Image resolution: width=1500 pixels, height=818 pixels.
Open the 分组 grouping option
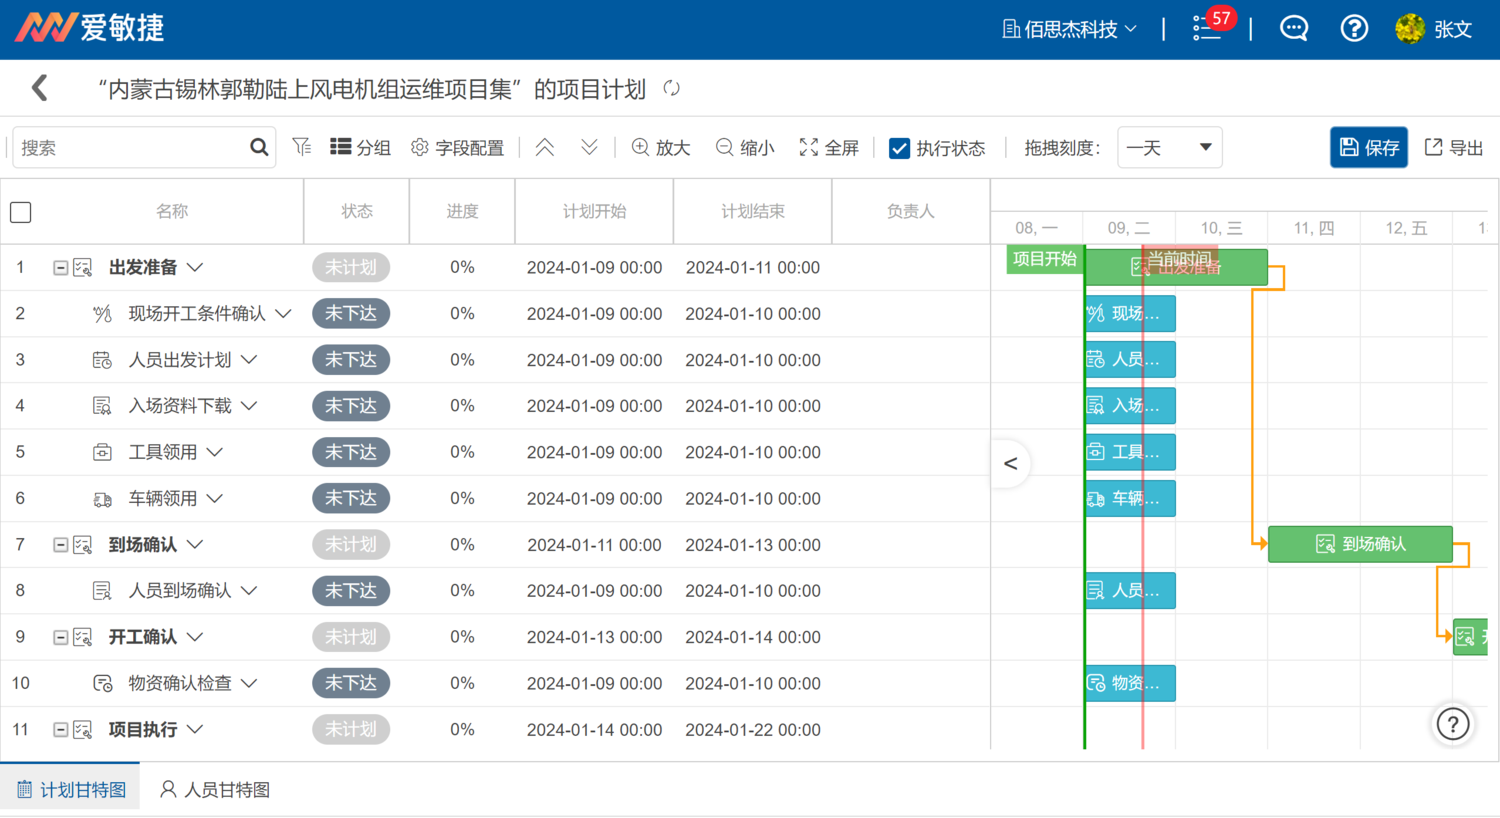pyautogui.click(x=360, y=148)
